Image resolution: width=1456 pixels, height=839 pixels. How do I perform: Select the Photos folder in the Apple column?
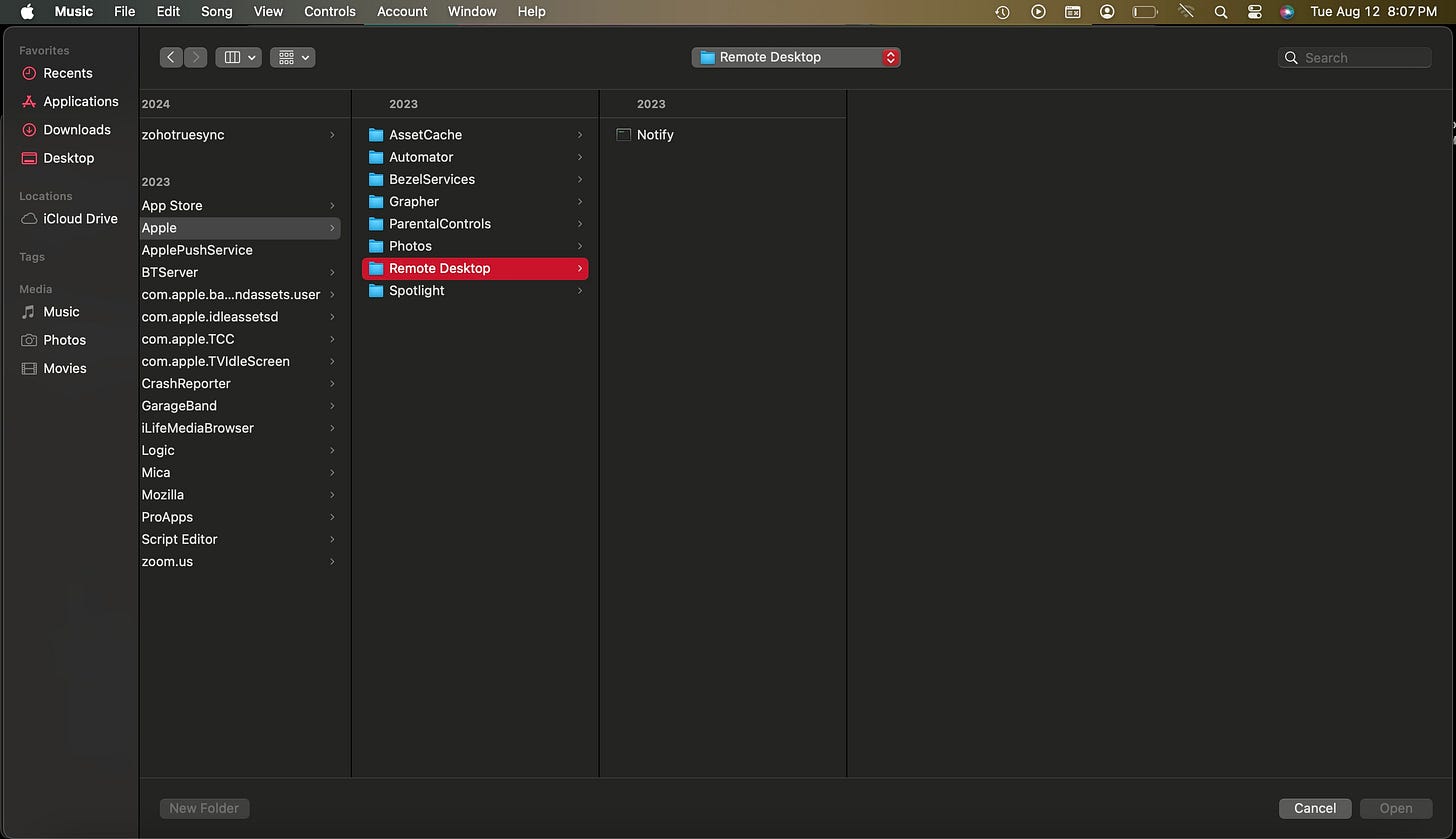[475, 246]
